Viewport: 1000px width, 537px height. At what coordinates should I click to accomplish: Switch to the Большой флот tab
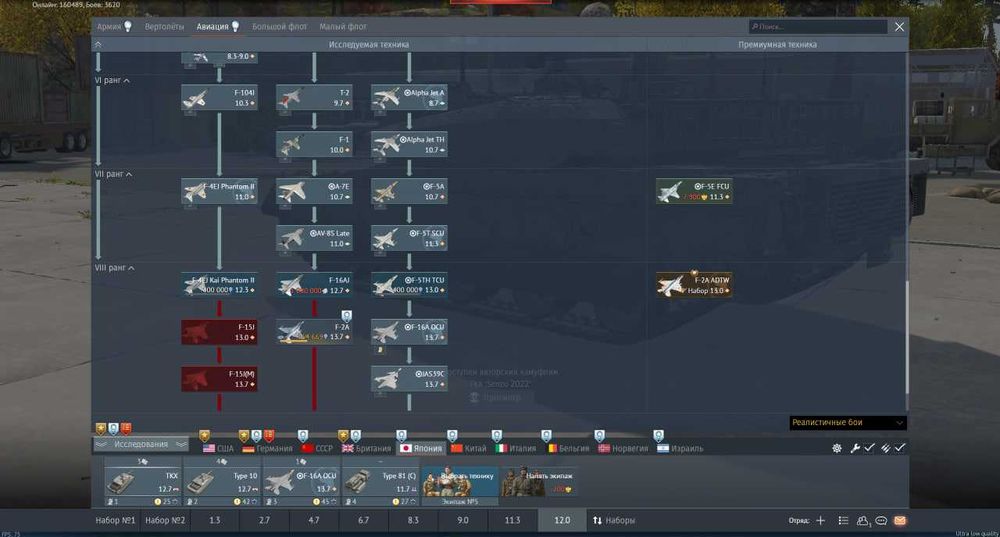click(x=279, y=27)
